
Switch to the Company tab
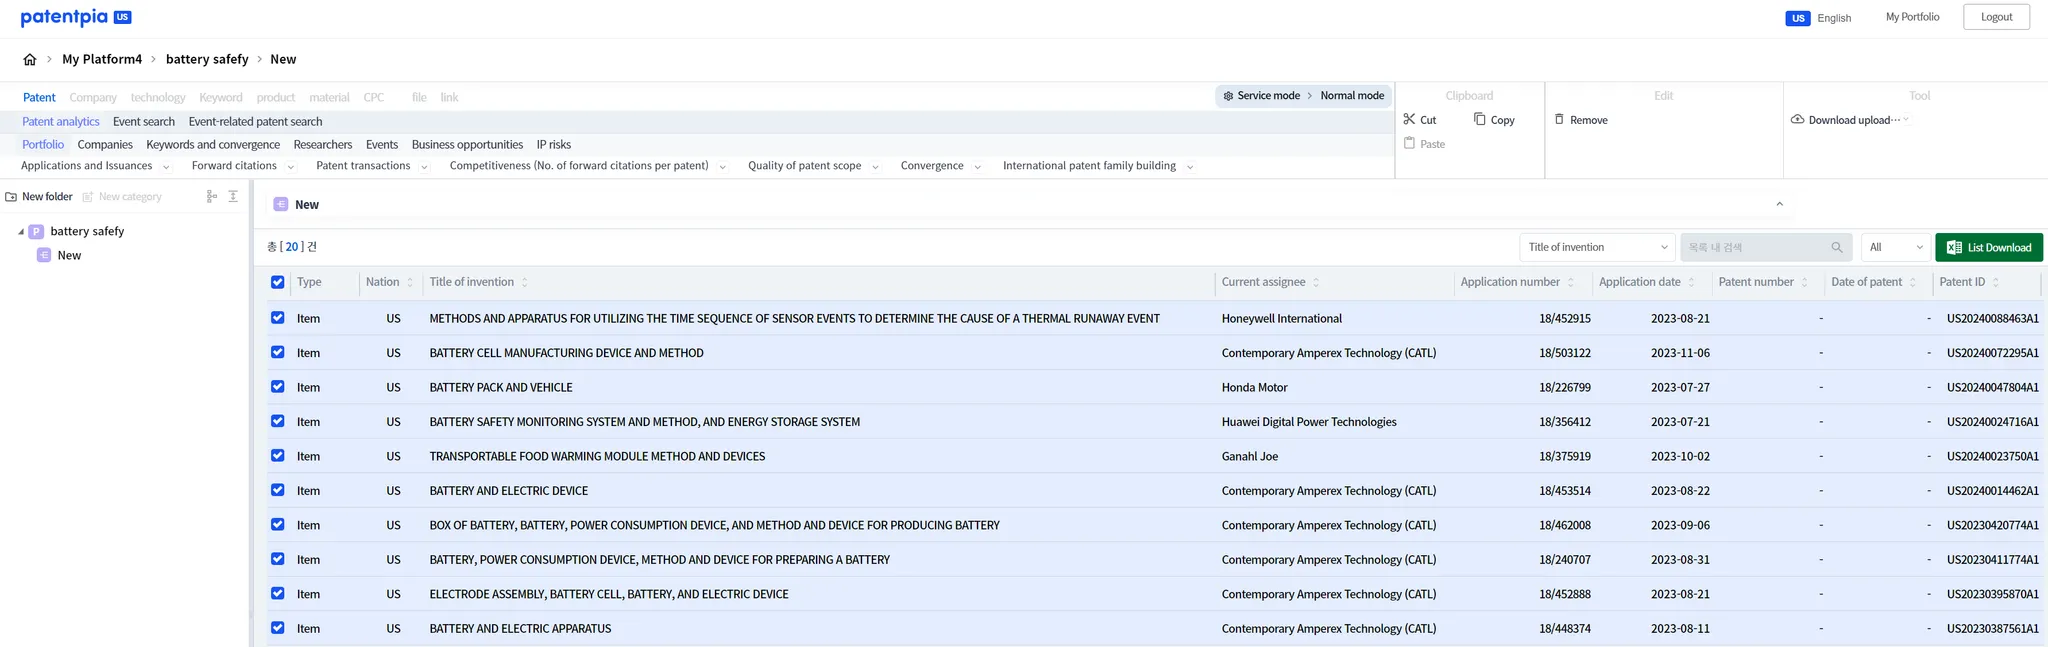(x=93, y=97)
